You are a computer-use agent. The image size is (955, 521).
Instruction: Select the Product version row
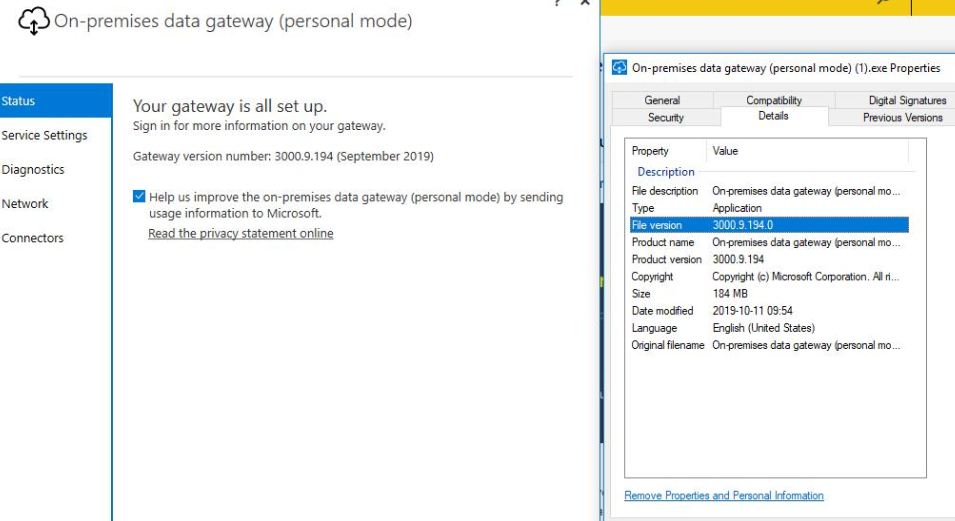click(769, 259)
